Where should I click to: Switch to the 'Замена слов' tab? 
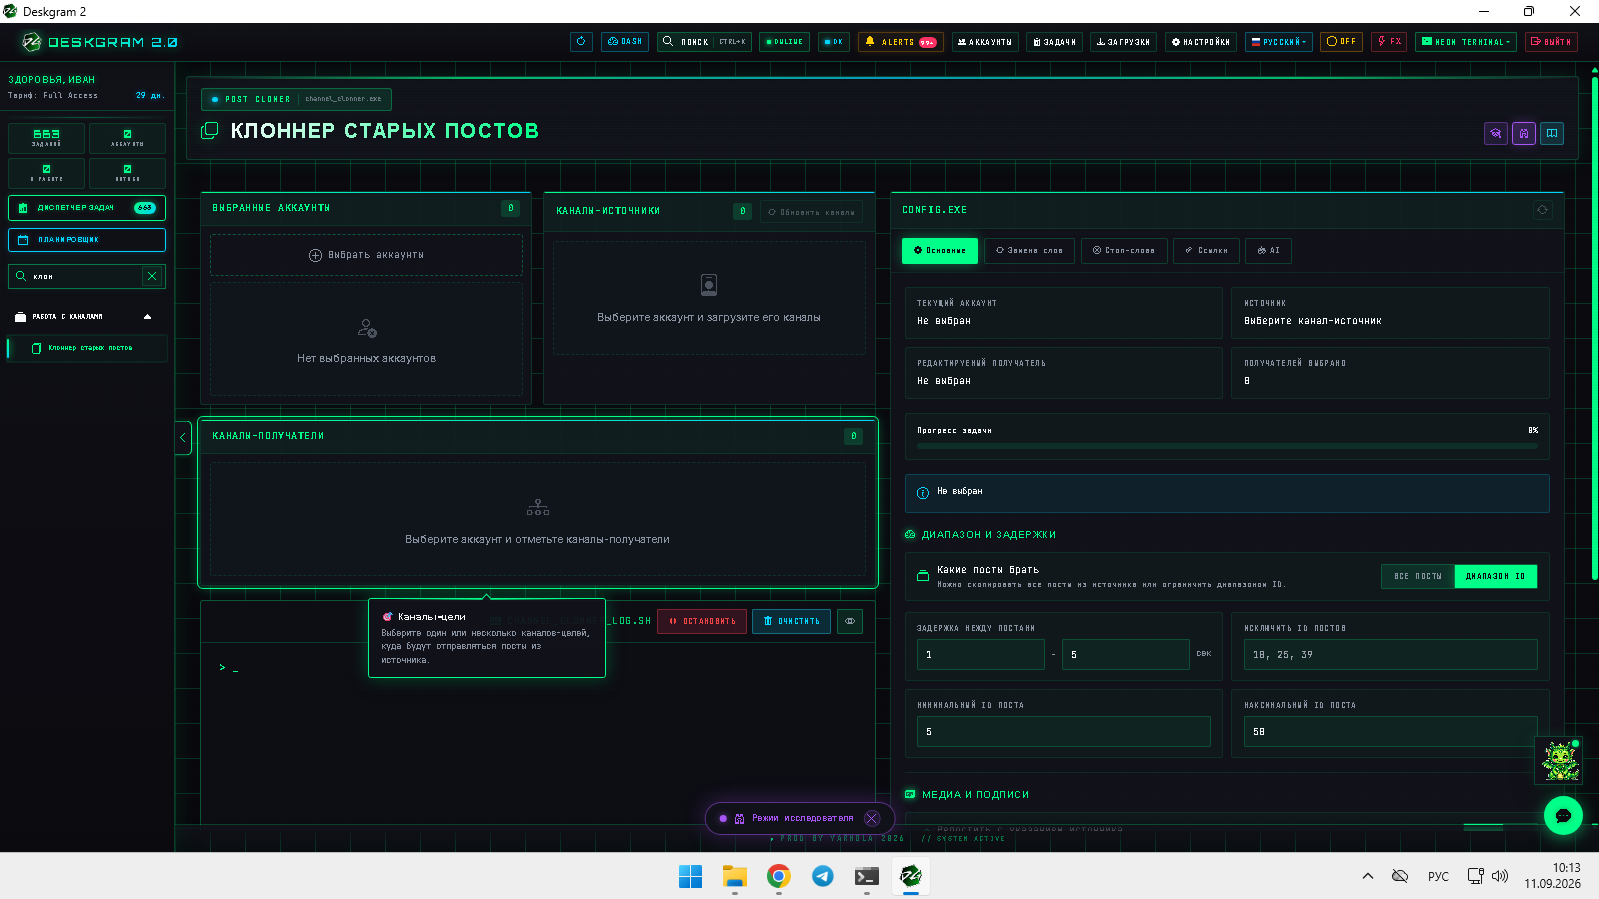tap(1030, 250)
